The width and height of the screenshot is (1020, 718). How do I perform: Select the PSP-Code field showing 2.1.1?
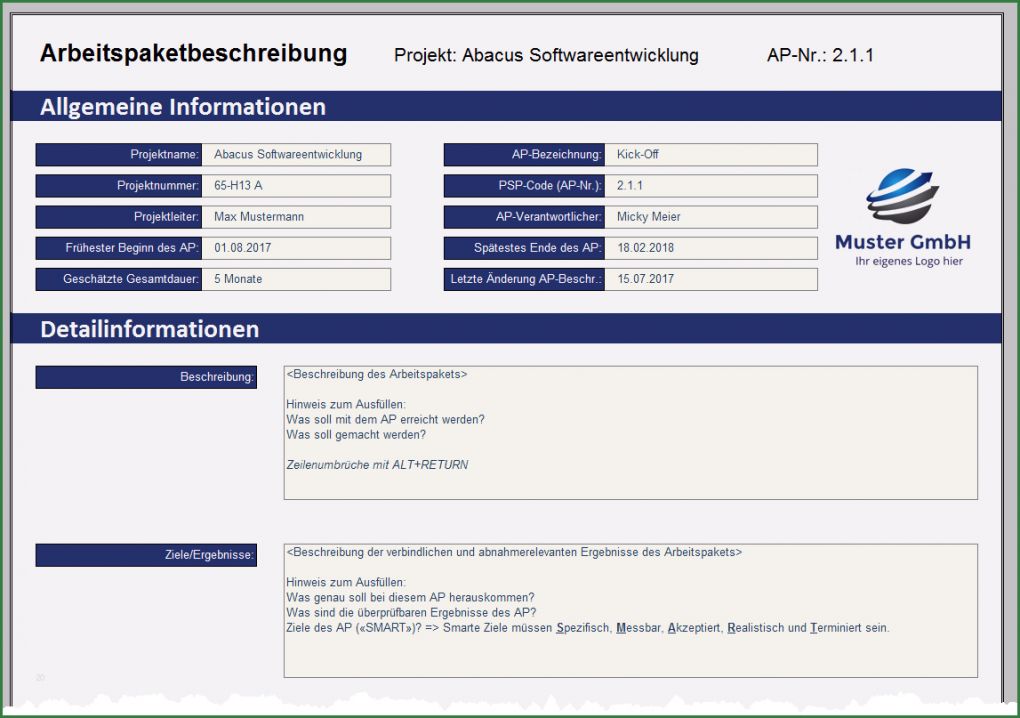coord(710,186)
